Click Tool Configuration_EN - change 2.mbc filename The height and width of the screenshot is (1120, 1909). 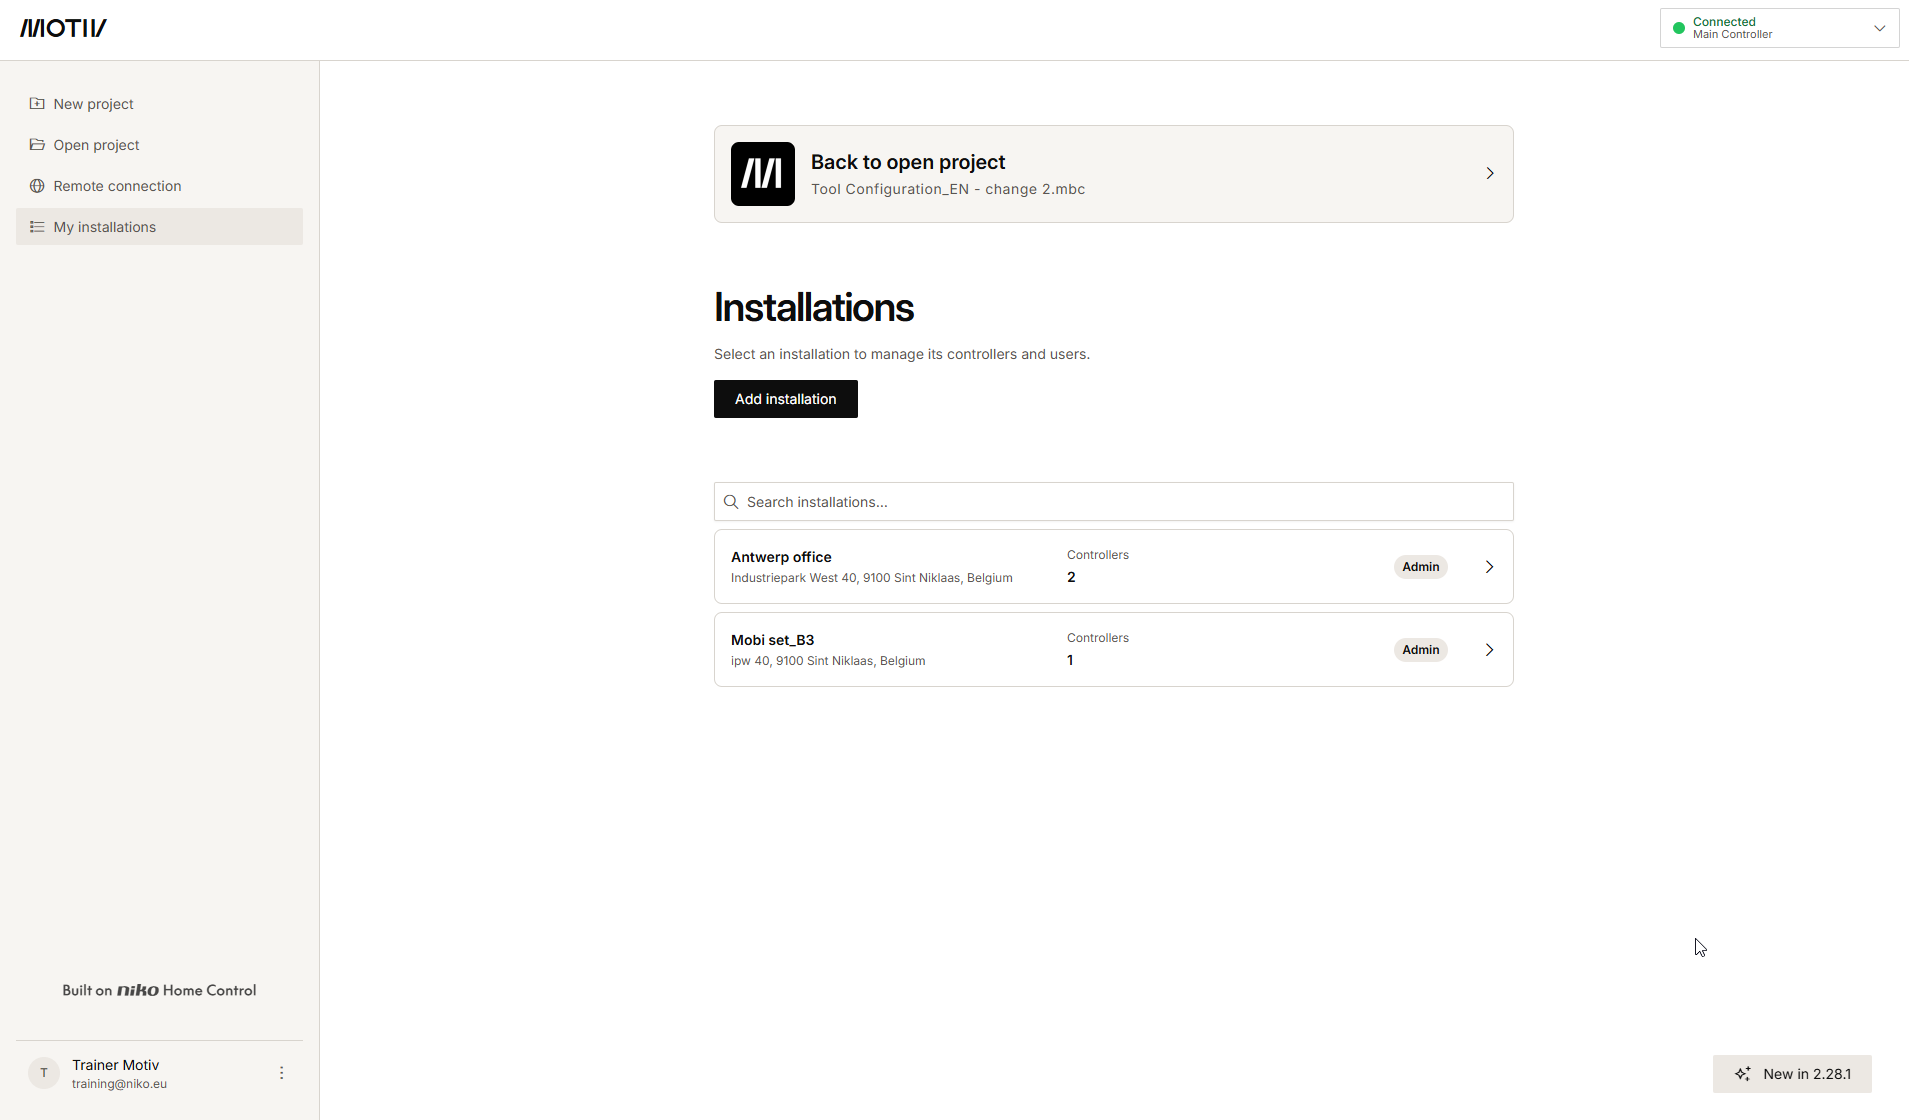point(948,189)
